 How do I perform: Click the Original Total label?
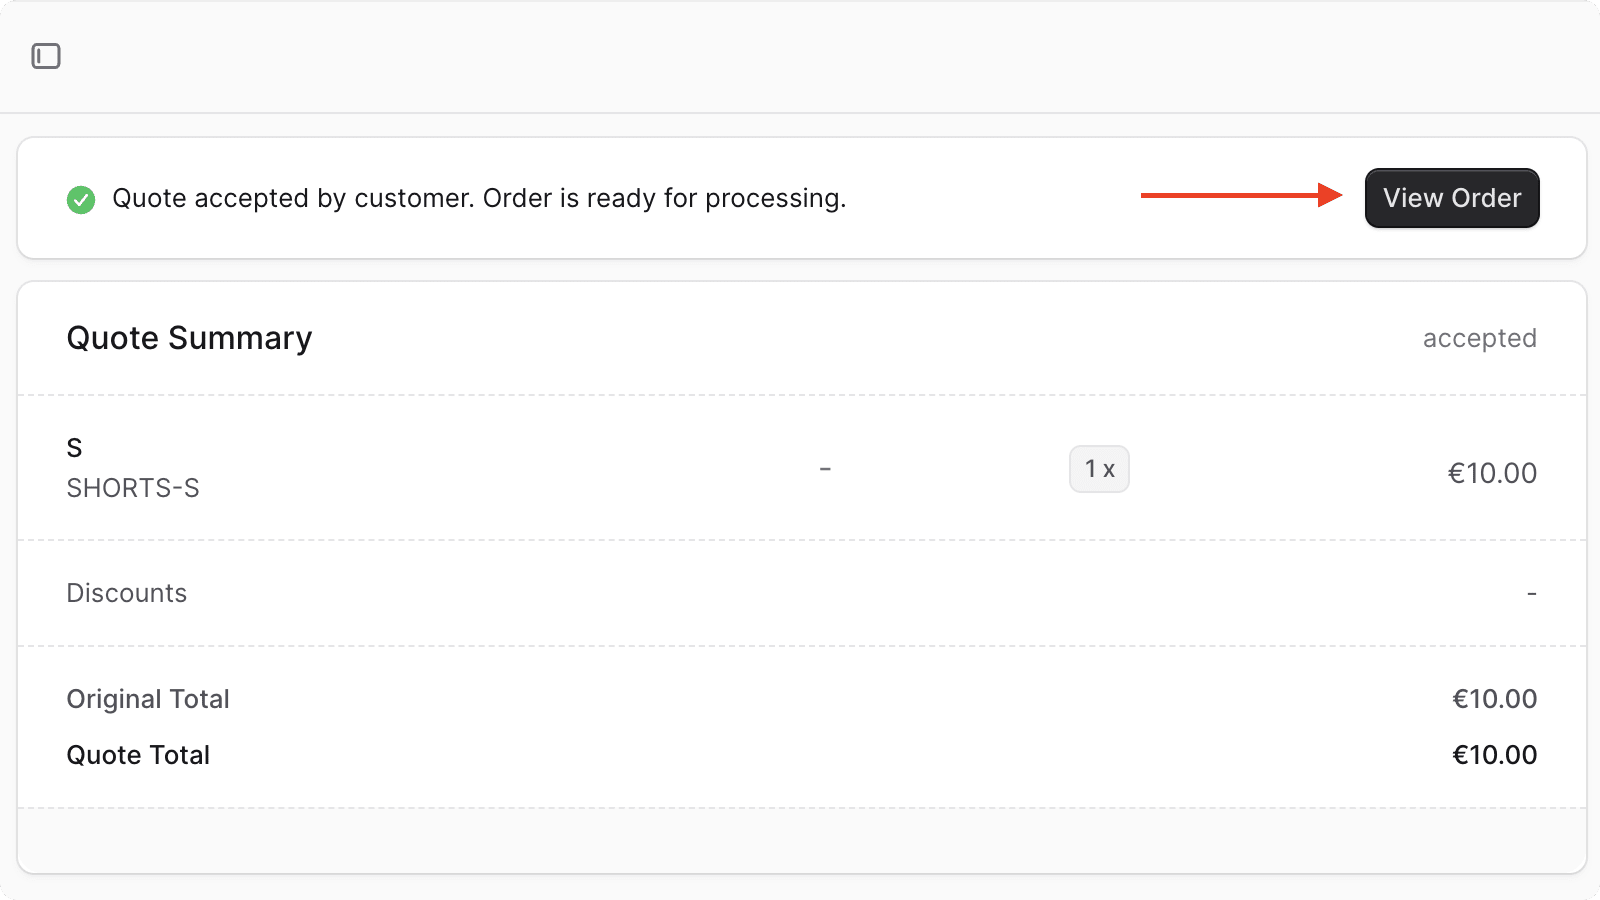148,699
